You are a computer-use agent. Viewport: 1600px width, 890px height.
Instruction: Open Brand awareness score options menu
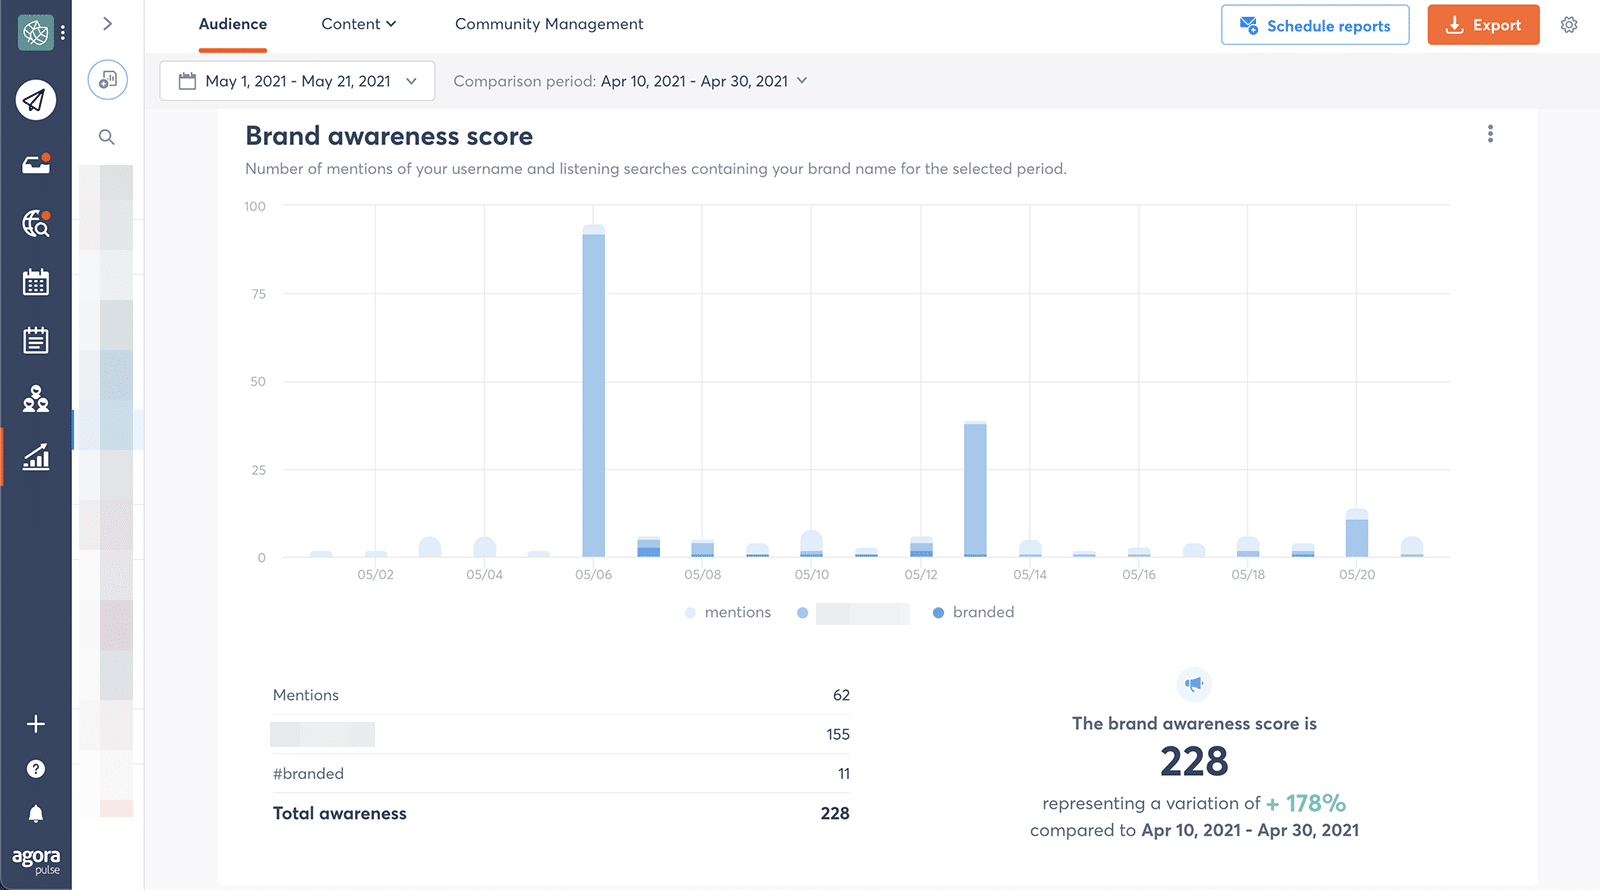pyautogui.click(x=1490, y=134)
